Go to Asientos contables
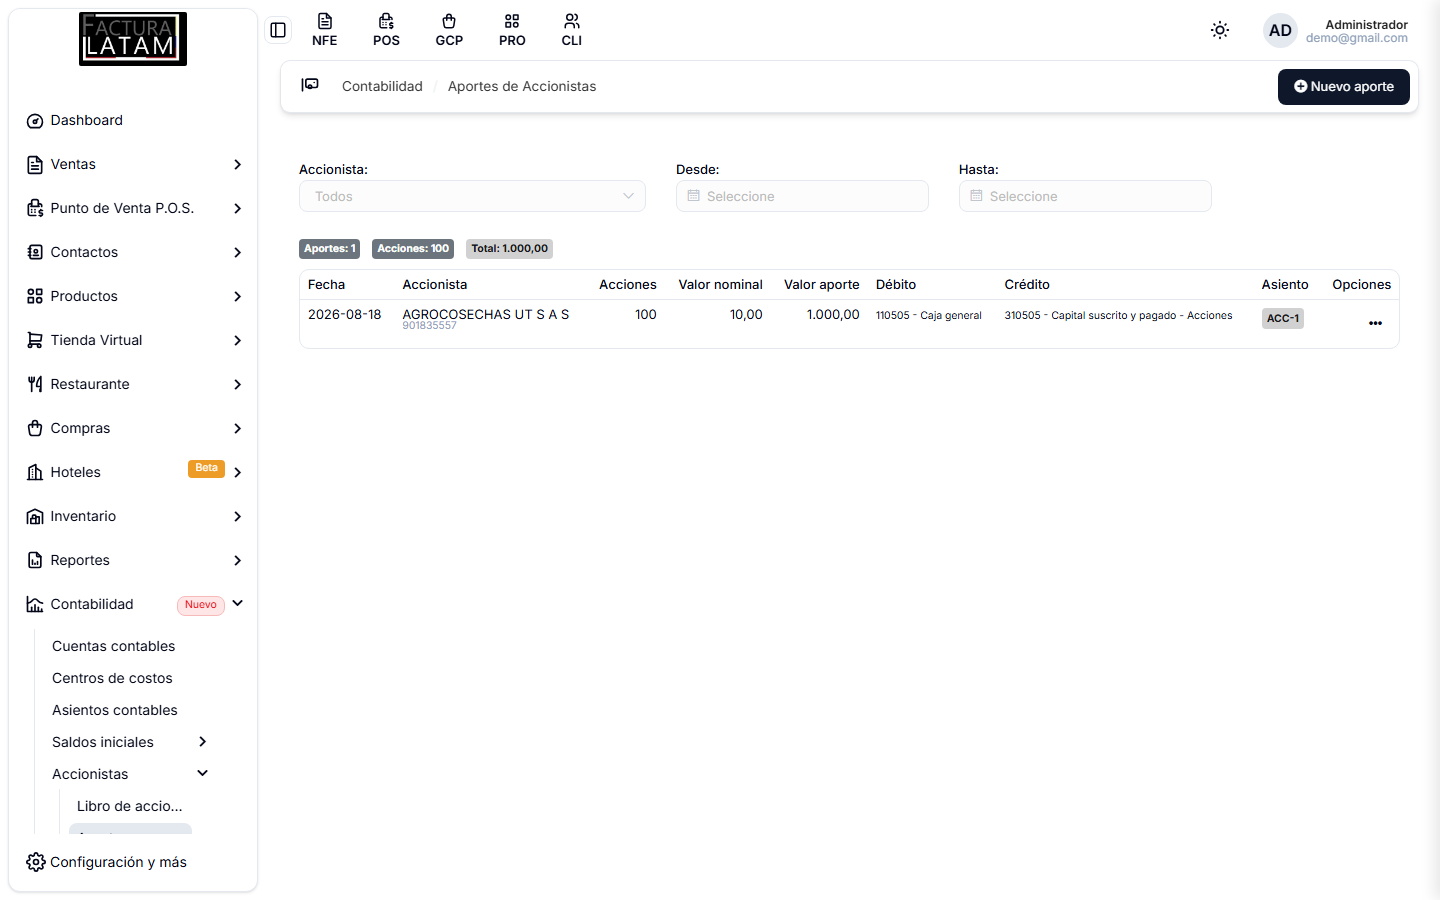 115,710
